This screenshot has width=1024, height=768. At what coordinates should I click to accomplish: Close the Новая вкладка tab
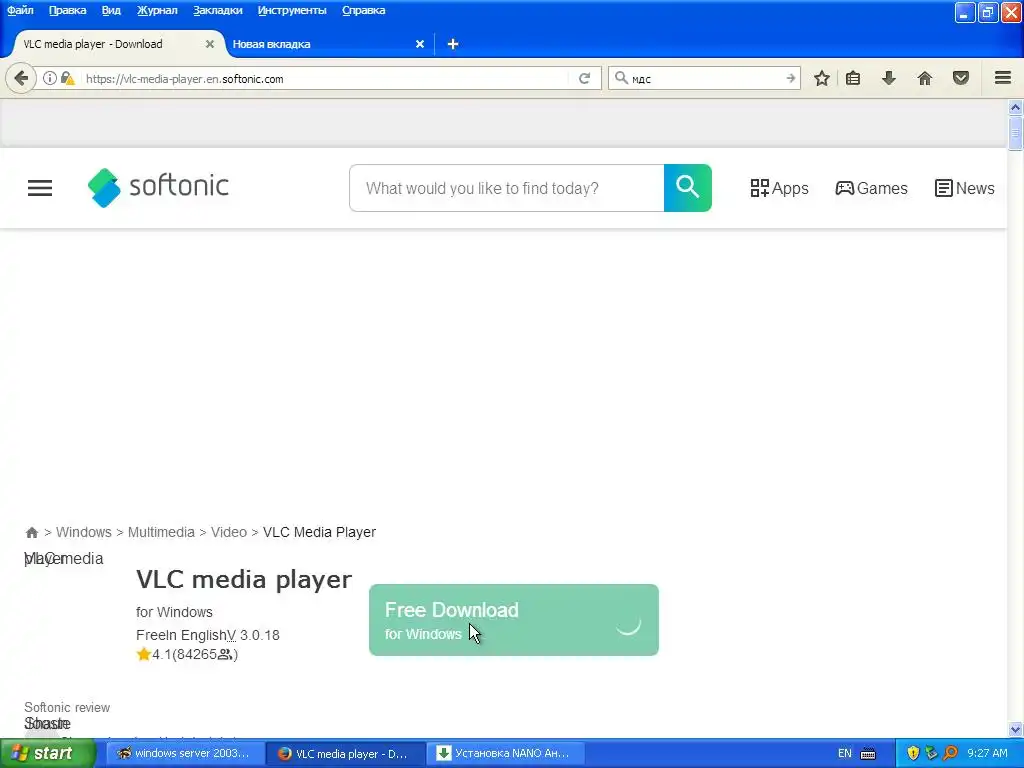[x=420, y=44]
